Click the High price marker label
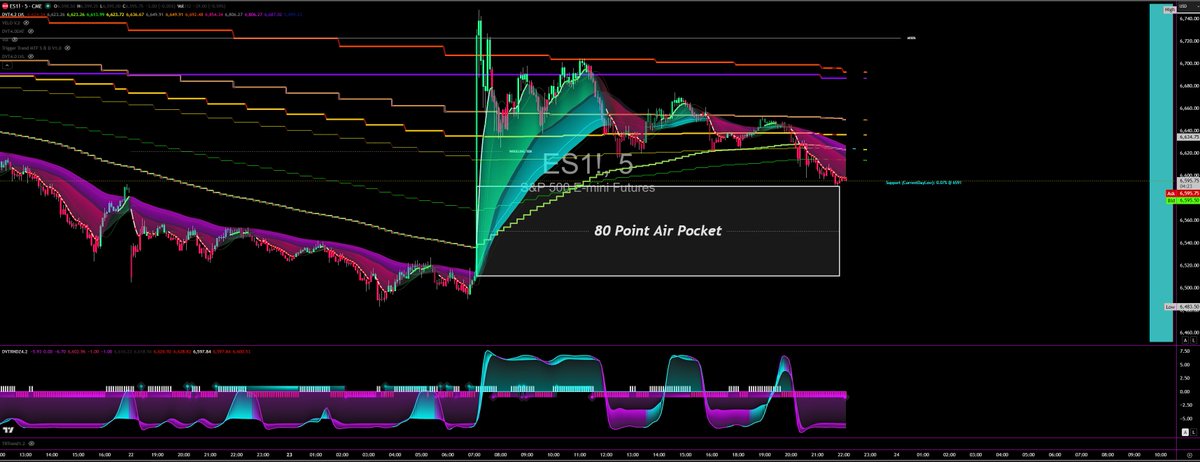1200x462 pixels. tap(1170, 10)
